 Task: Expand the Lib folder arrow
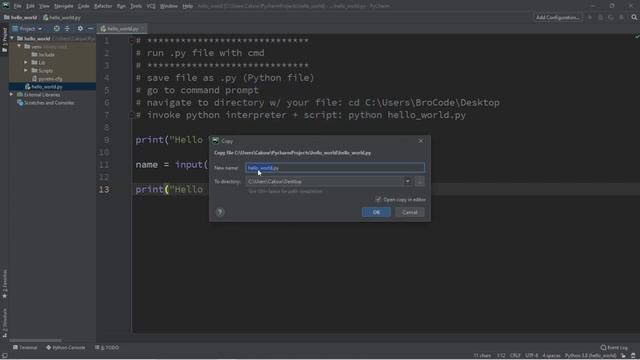pos(26,62)
